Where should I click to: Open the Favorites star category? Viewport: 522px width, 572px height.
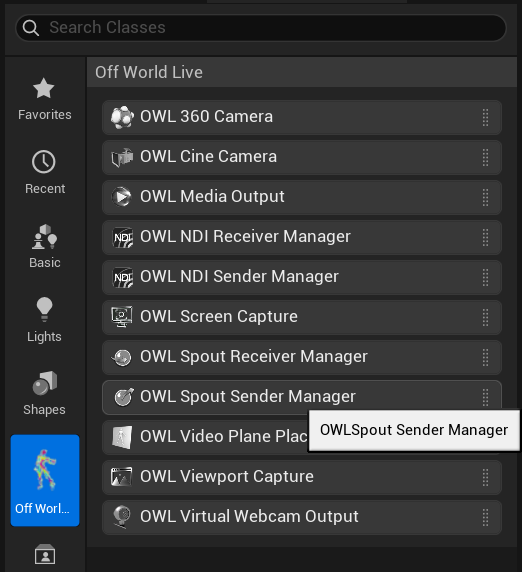[x=45, y=99]
